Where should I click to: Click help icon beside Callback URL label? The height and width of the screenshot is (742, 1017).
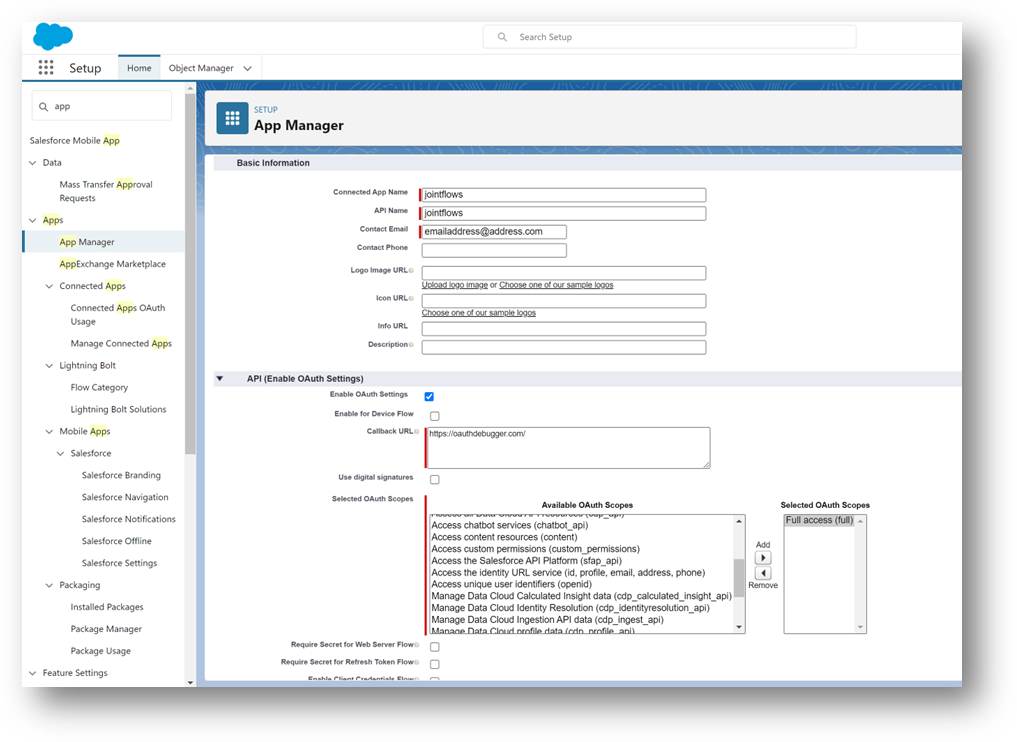click(x=416, y=432)
